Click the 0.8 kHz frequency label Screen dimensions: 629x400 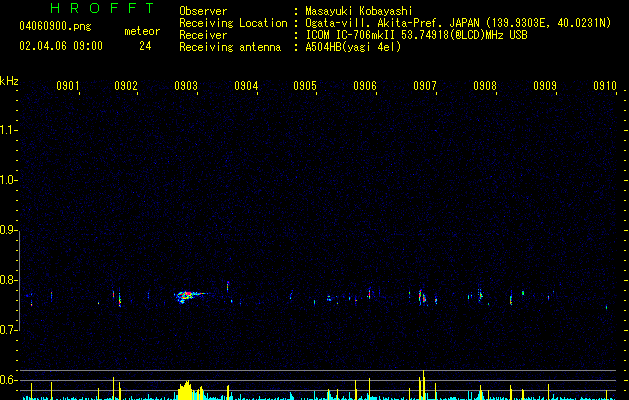click(x=8, y=280)
